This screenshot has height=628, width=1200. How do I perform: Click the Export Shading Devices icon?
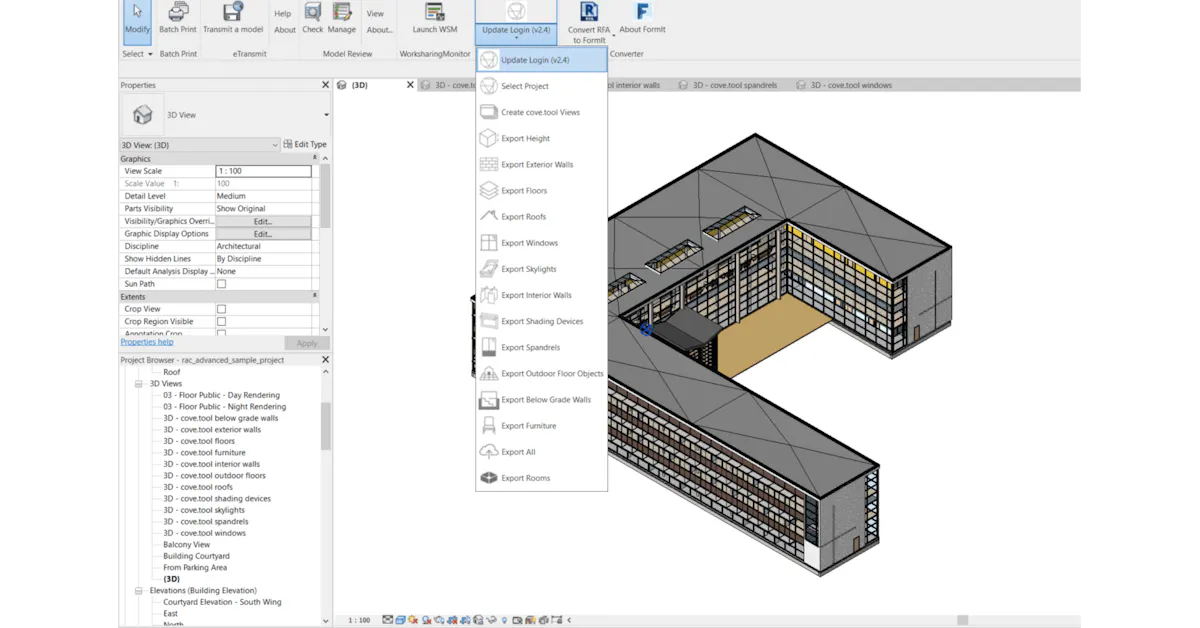click(x=488, y=321)
